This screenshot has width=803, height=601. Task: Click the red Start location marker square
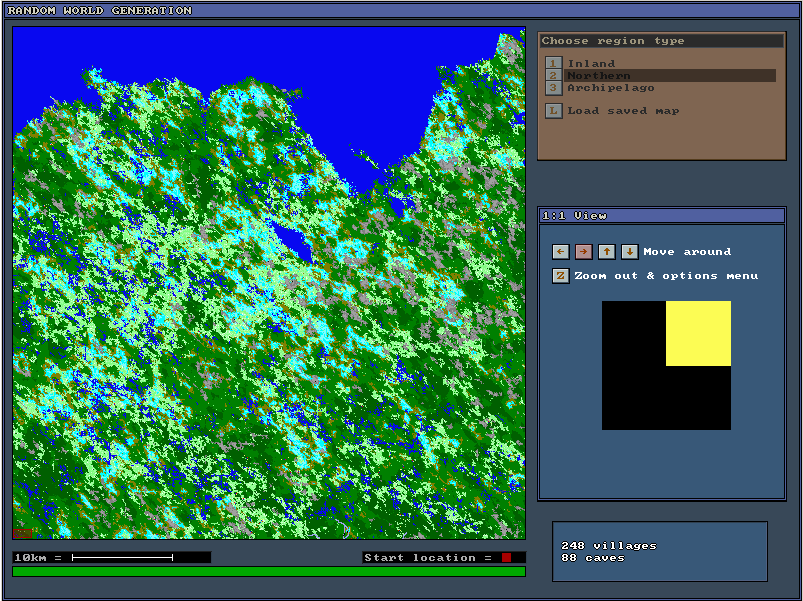[507, 558]
